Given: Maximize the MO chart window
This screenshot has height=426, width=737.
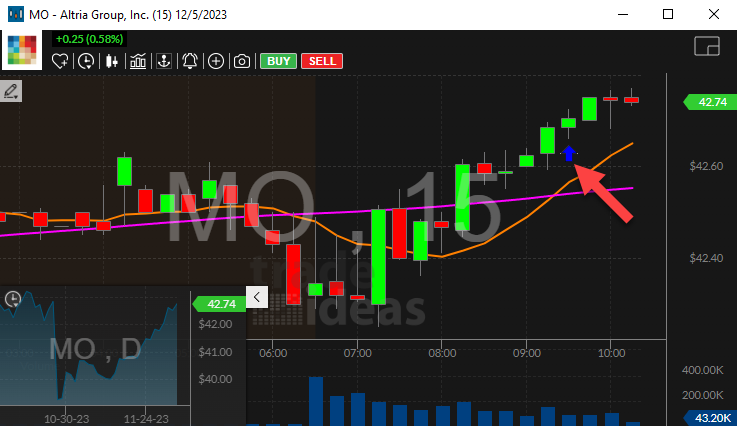Looking at the screenshot, I should [668, 14].
